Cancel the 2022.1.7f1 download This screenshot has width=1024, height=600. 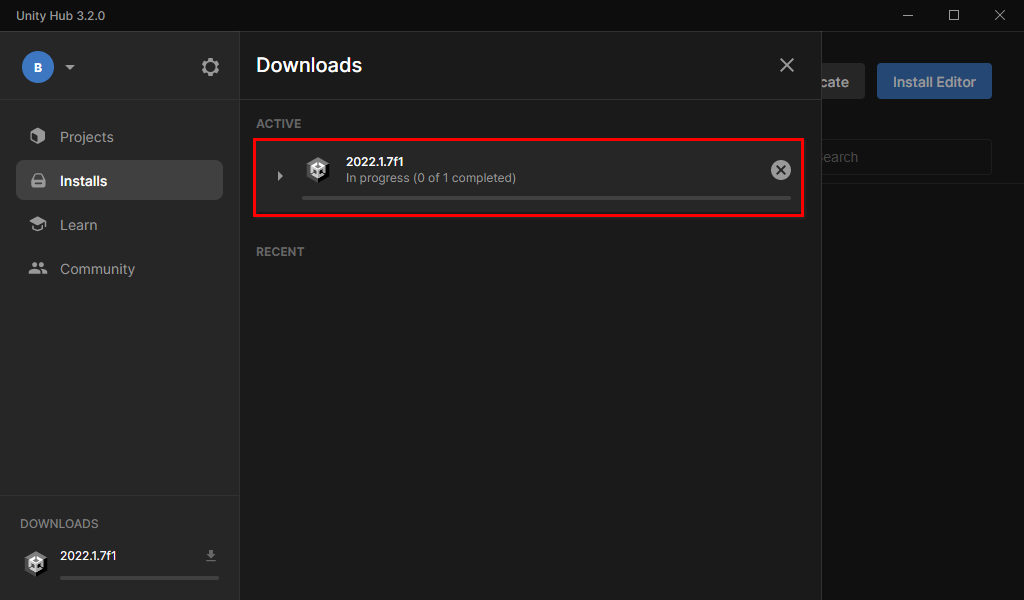click(780, 170)
